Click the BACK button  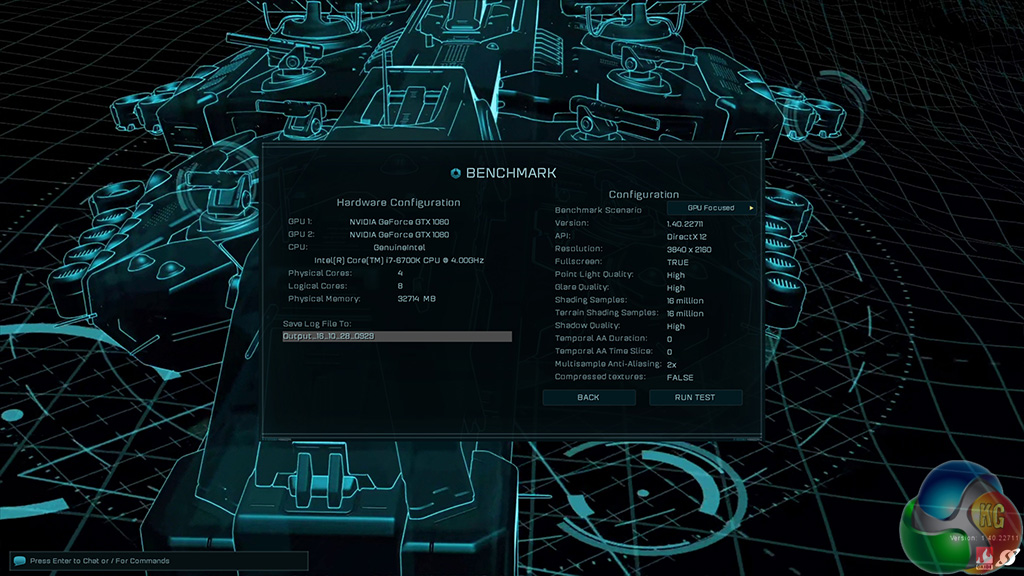[588, 397]
